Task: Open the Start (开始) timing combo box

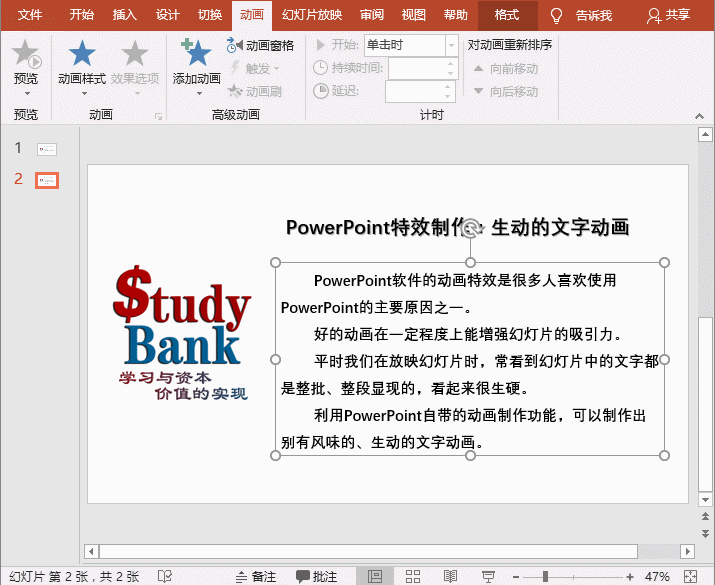Action: [x=411, y=45]
